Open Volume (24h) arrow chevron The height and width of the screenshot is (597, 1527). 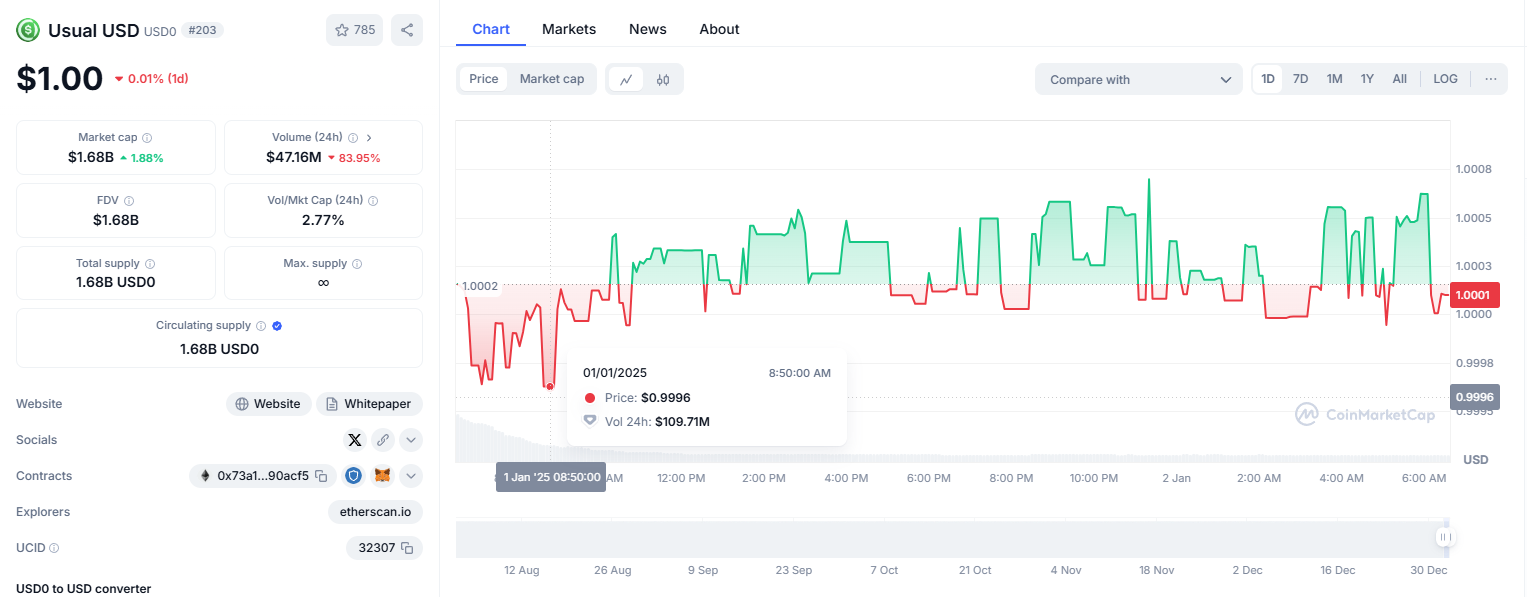click(x=369, y=138)
